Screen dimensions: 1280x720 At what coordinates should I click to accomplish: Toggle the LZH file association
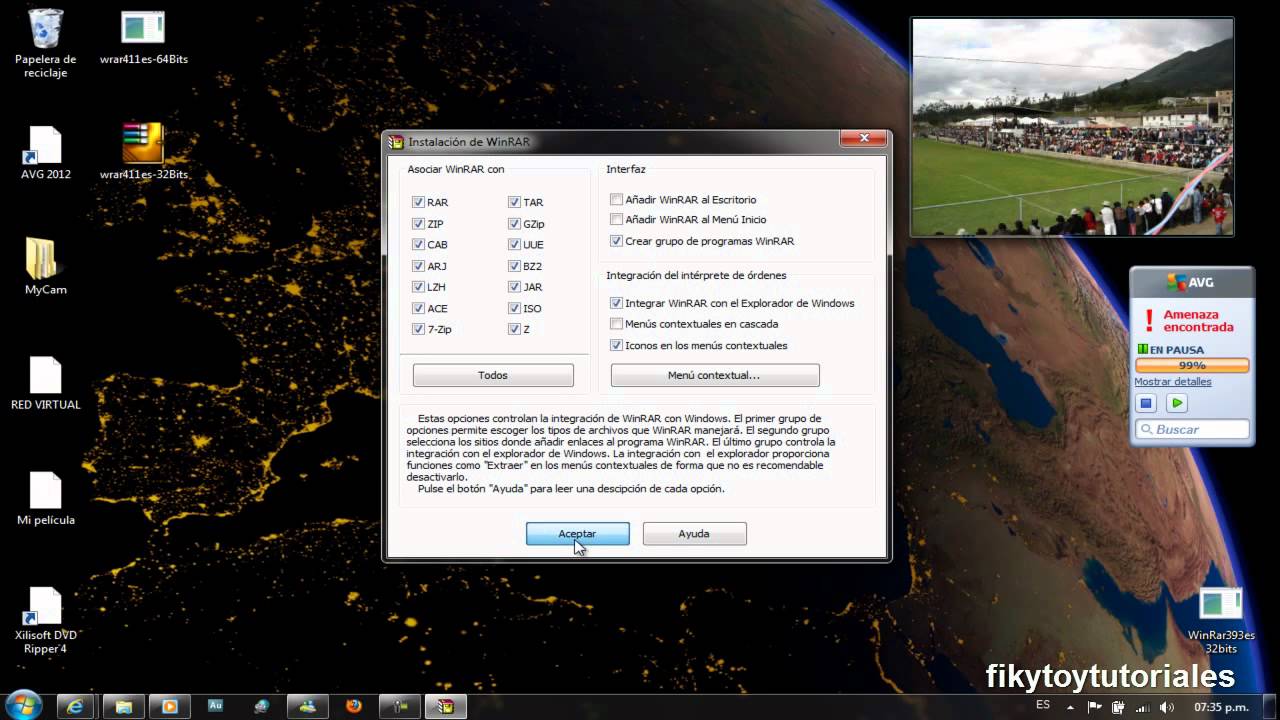418,287
